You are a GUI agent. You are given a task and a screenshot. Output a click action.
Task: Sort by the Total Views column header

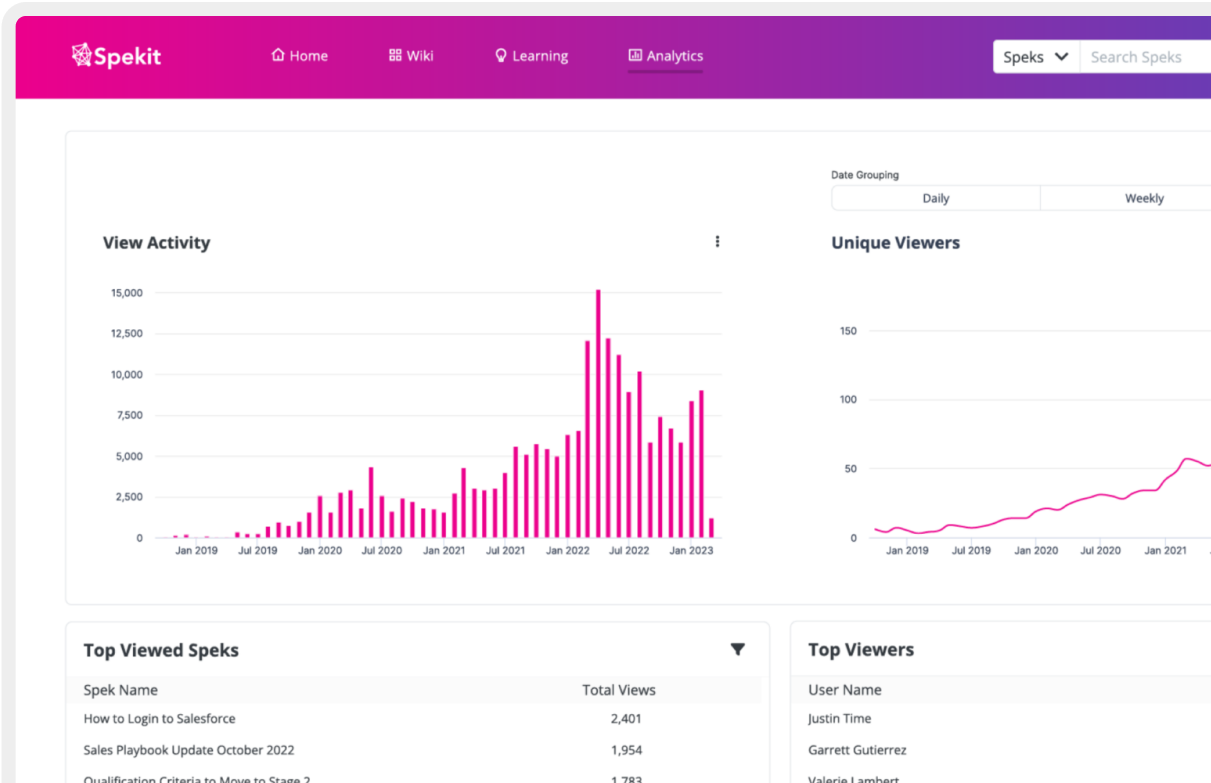coord(617,689)
